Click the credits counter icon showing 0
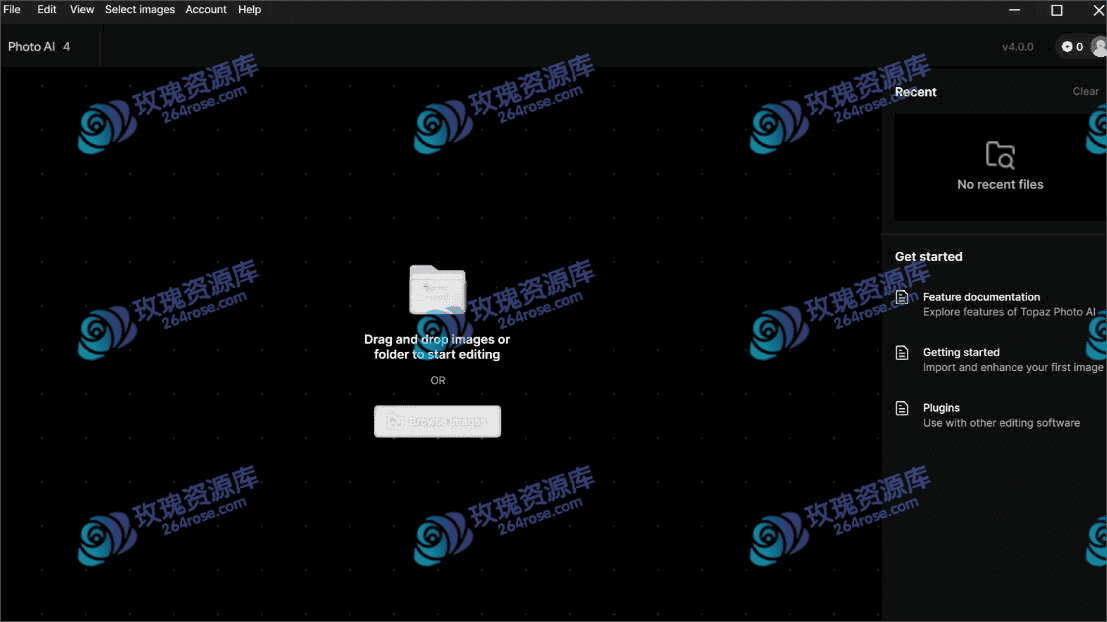 [x=1072, y=47]
